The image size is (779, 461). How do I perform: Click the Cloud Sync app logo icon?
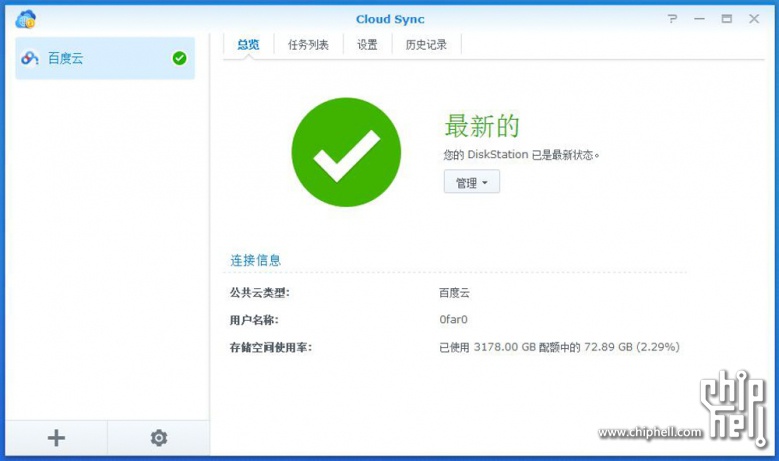(25, 19)
